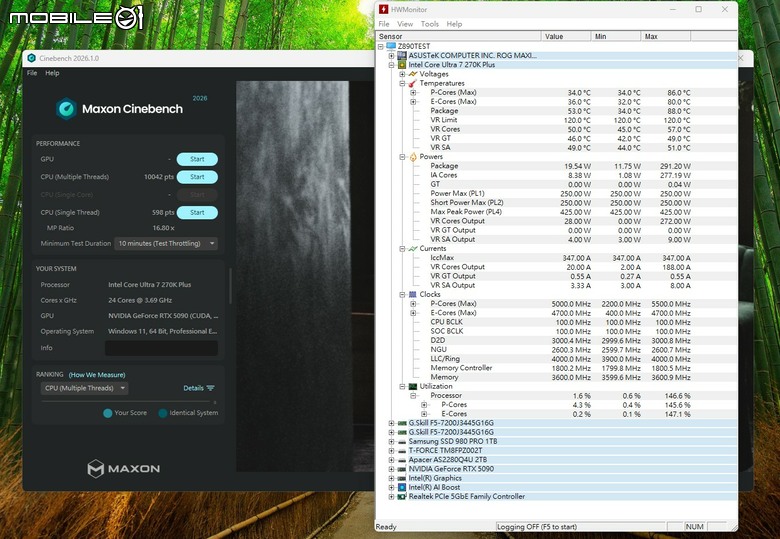Click the Powers flame icon
The width and height of the screenshot is (780, 539).
(413, 157)
